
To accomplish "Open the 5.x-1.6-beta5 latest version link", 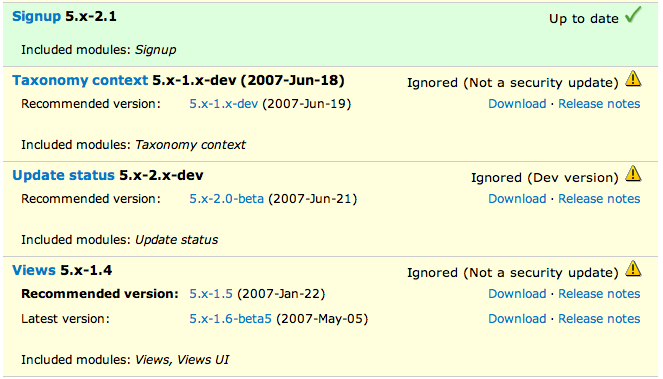I will 230,319.
